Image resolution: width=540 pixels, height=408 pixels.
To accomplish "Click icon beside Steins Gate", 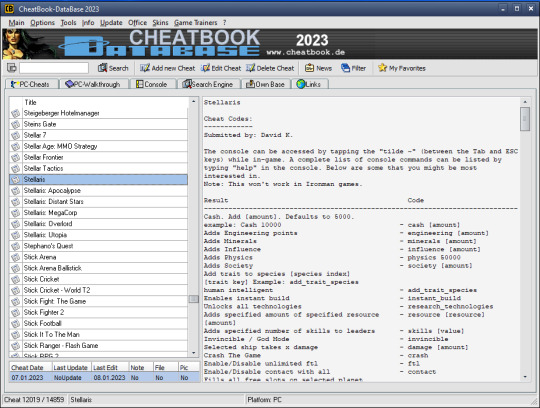I will (x=15, y=124).
